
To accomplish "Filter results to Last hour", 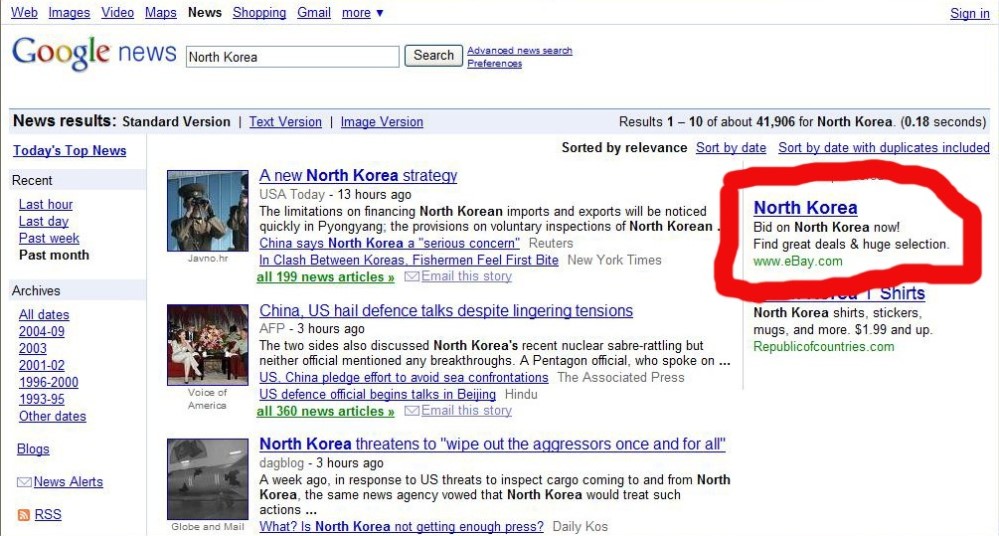I will click(45, 205).
